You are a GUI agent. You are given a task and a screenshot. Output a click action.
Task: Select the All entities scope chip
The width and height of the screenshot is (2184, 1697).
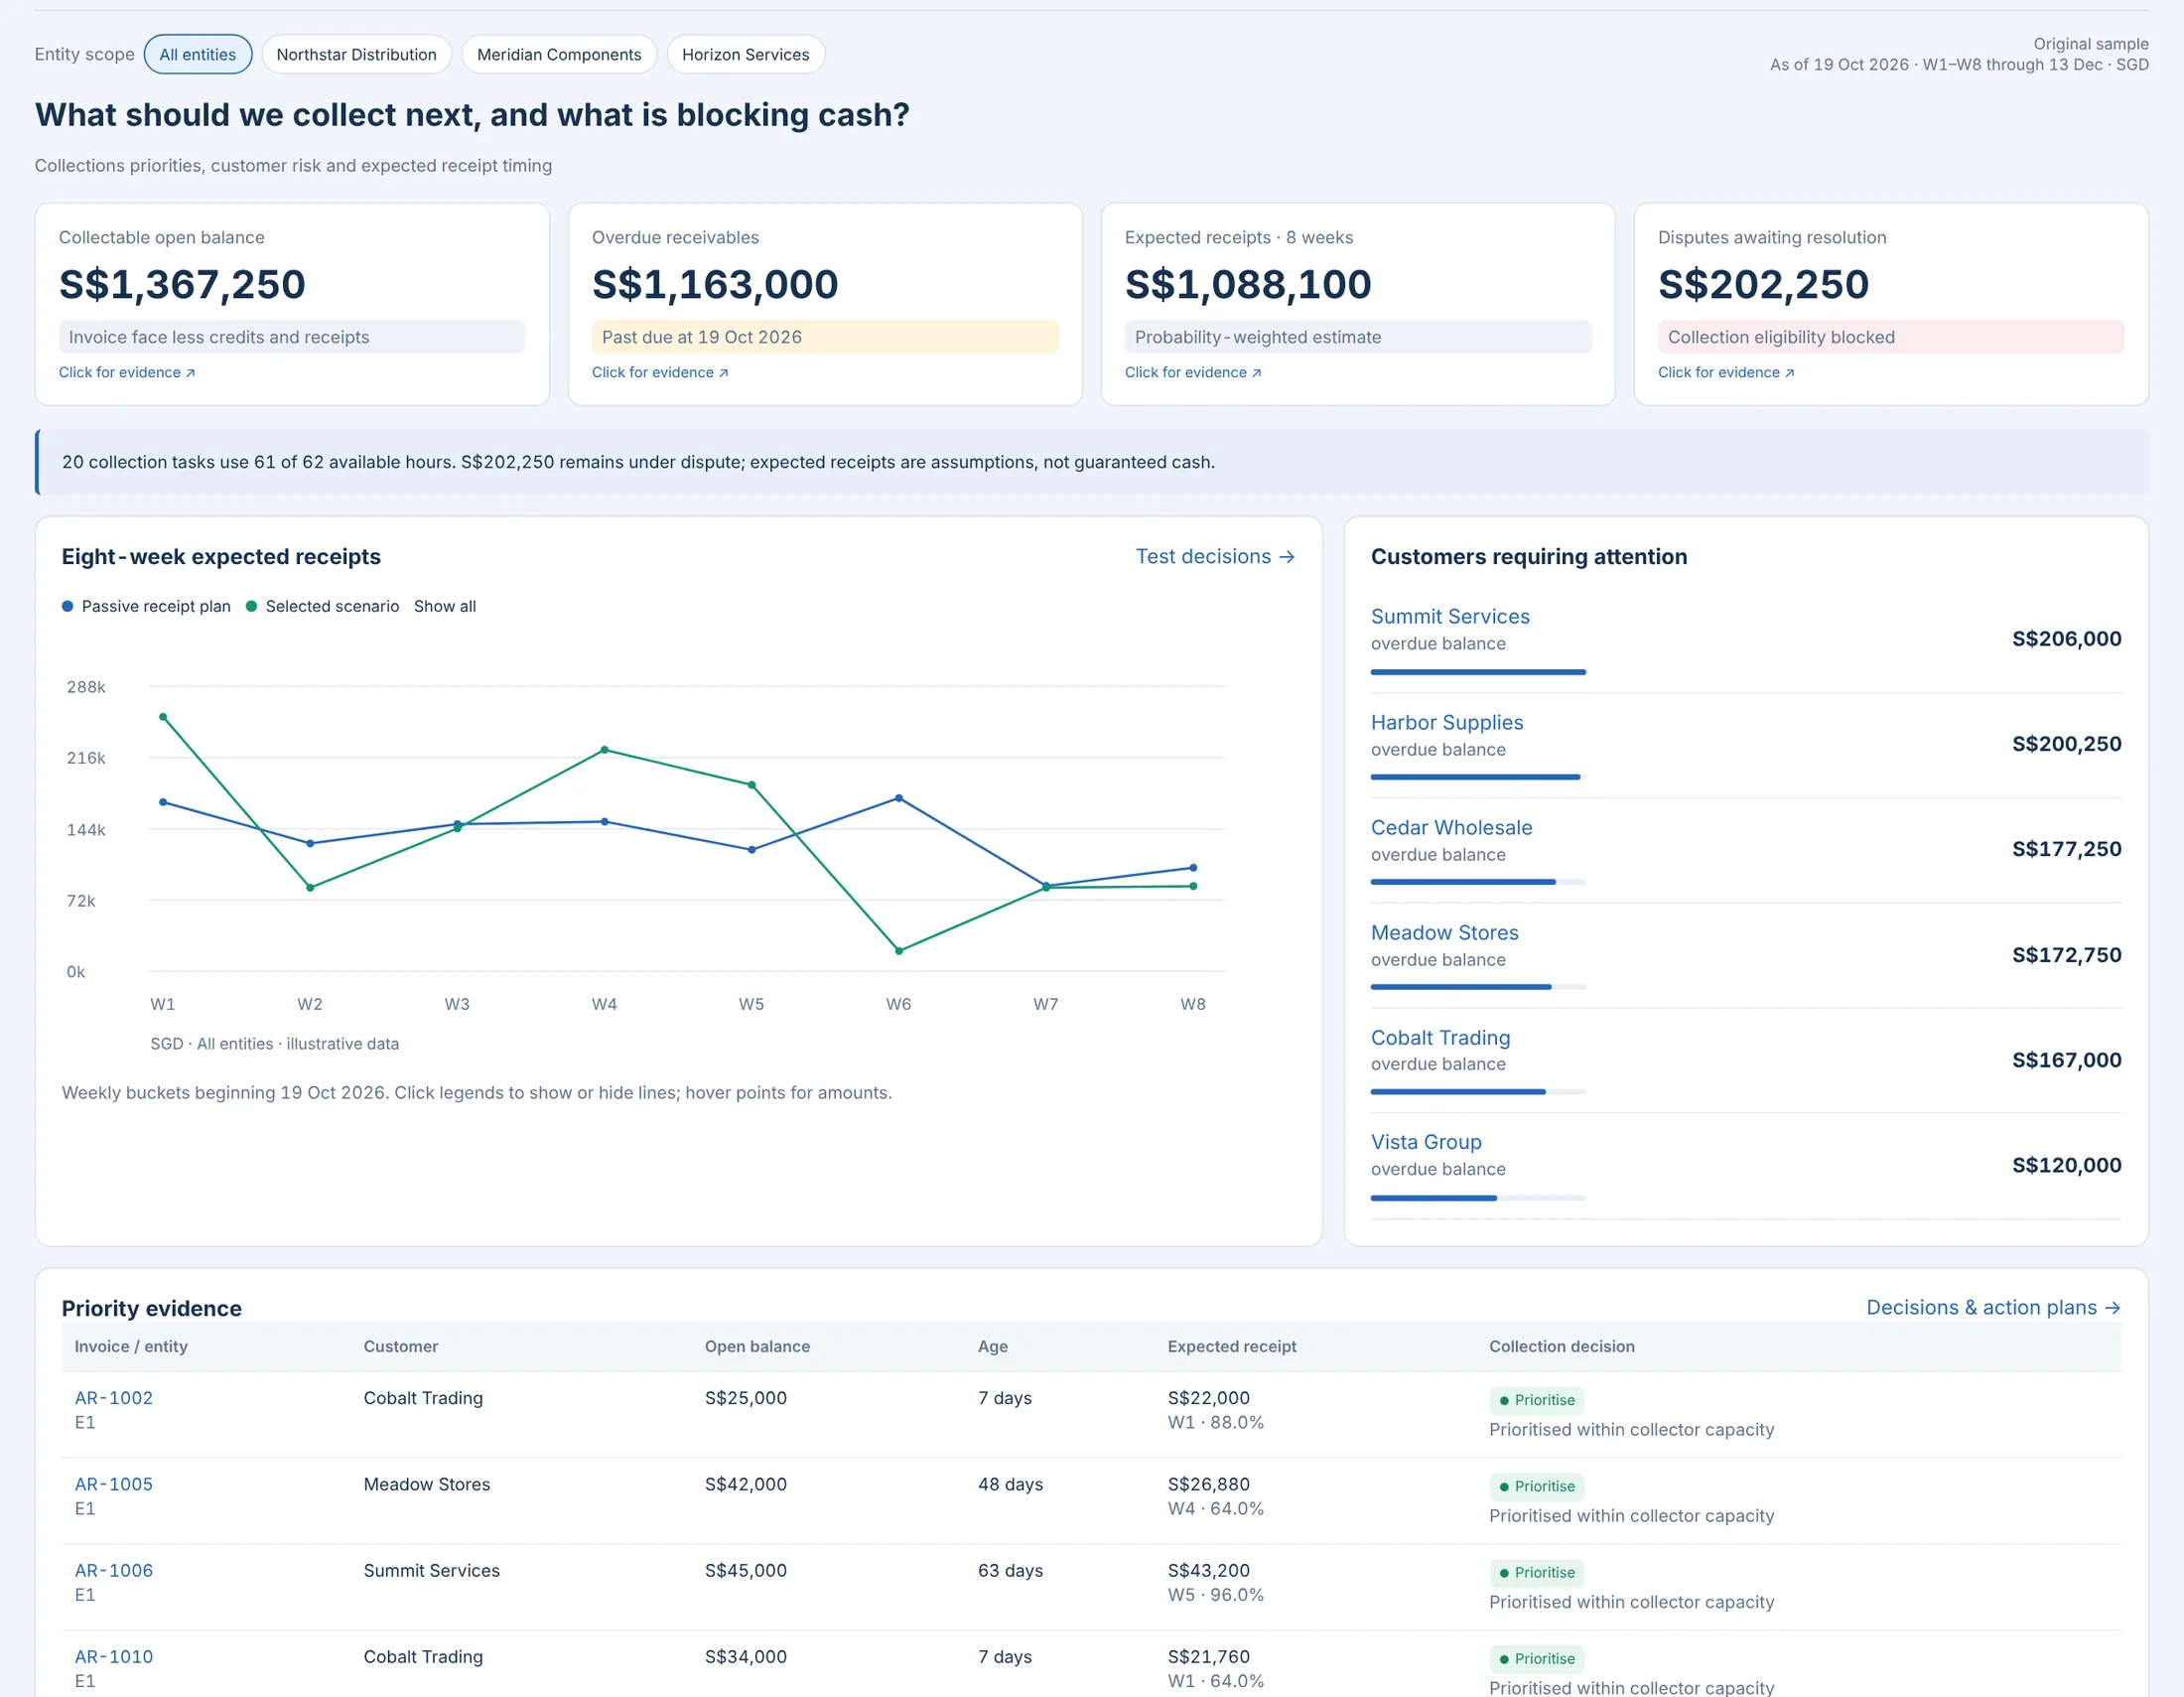point(198,54)
